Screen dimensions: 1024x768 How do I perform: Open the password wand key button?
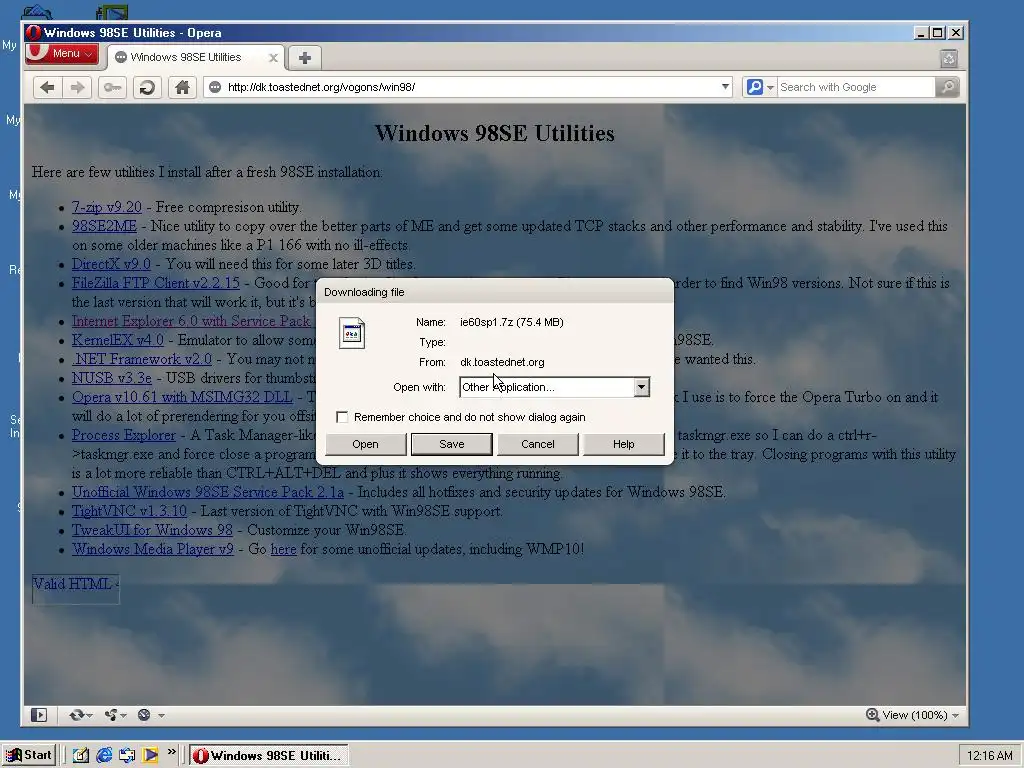pos(112,87)
